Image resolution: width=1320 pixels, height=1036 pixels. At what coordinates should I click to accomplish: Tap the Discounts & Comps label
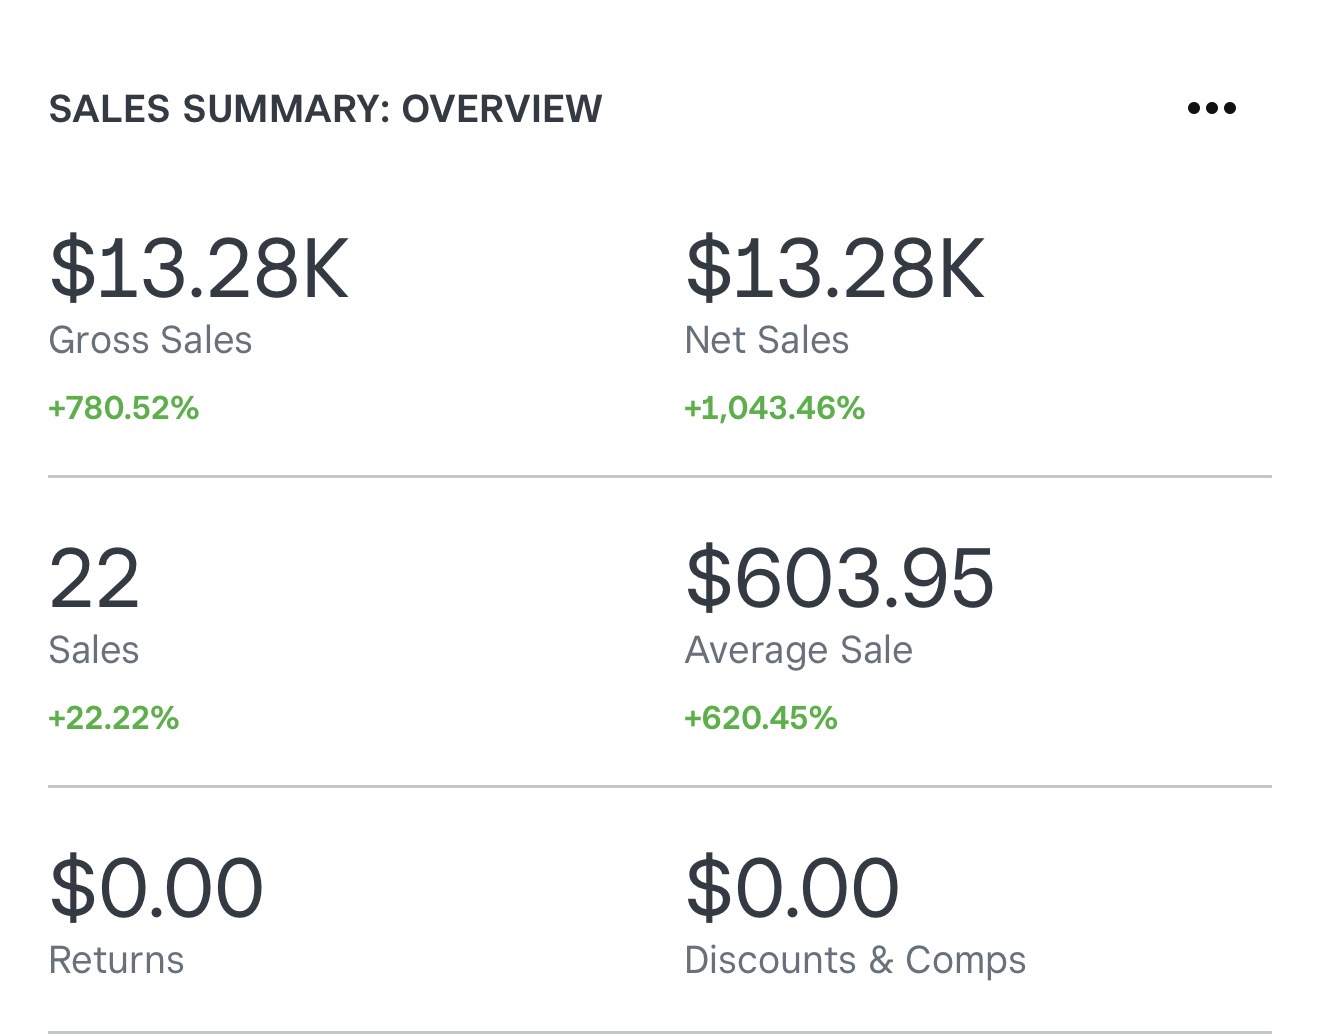tap(855, 961)
